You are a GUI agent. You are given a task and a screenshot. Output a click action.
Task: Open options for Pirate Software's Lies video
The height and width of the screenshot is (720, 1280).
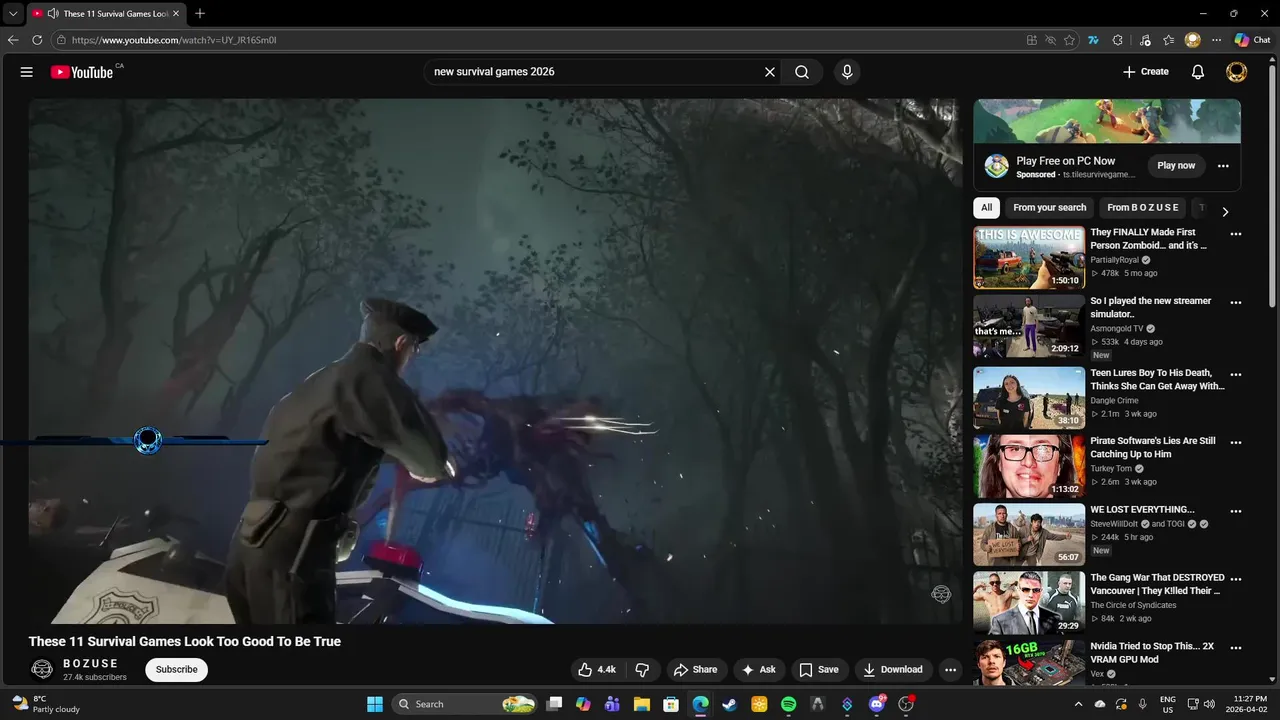1236,442
